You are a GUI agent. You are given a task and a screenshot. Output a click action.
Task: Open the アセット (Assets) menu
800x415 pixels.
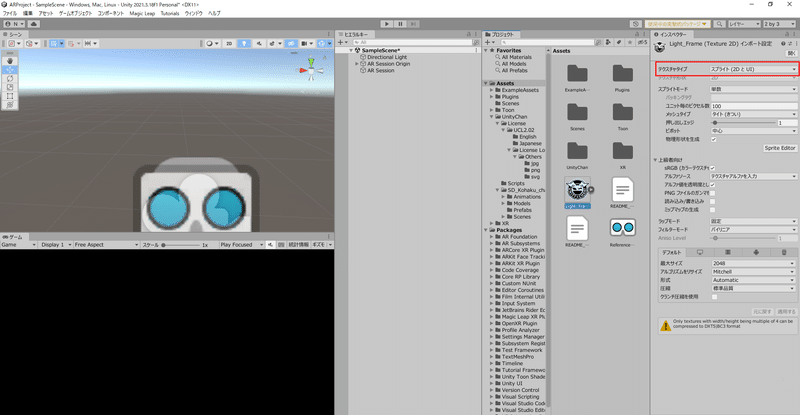(x=46, y=13)
